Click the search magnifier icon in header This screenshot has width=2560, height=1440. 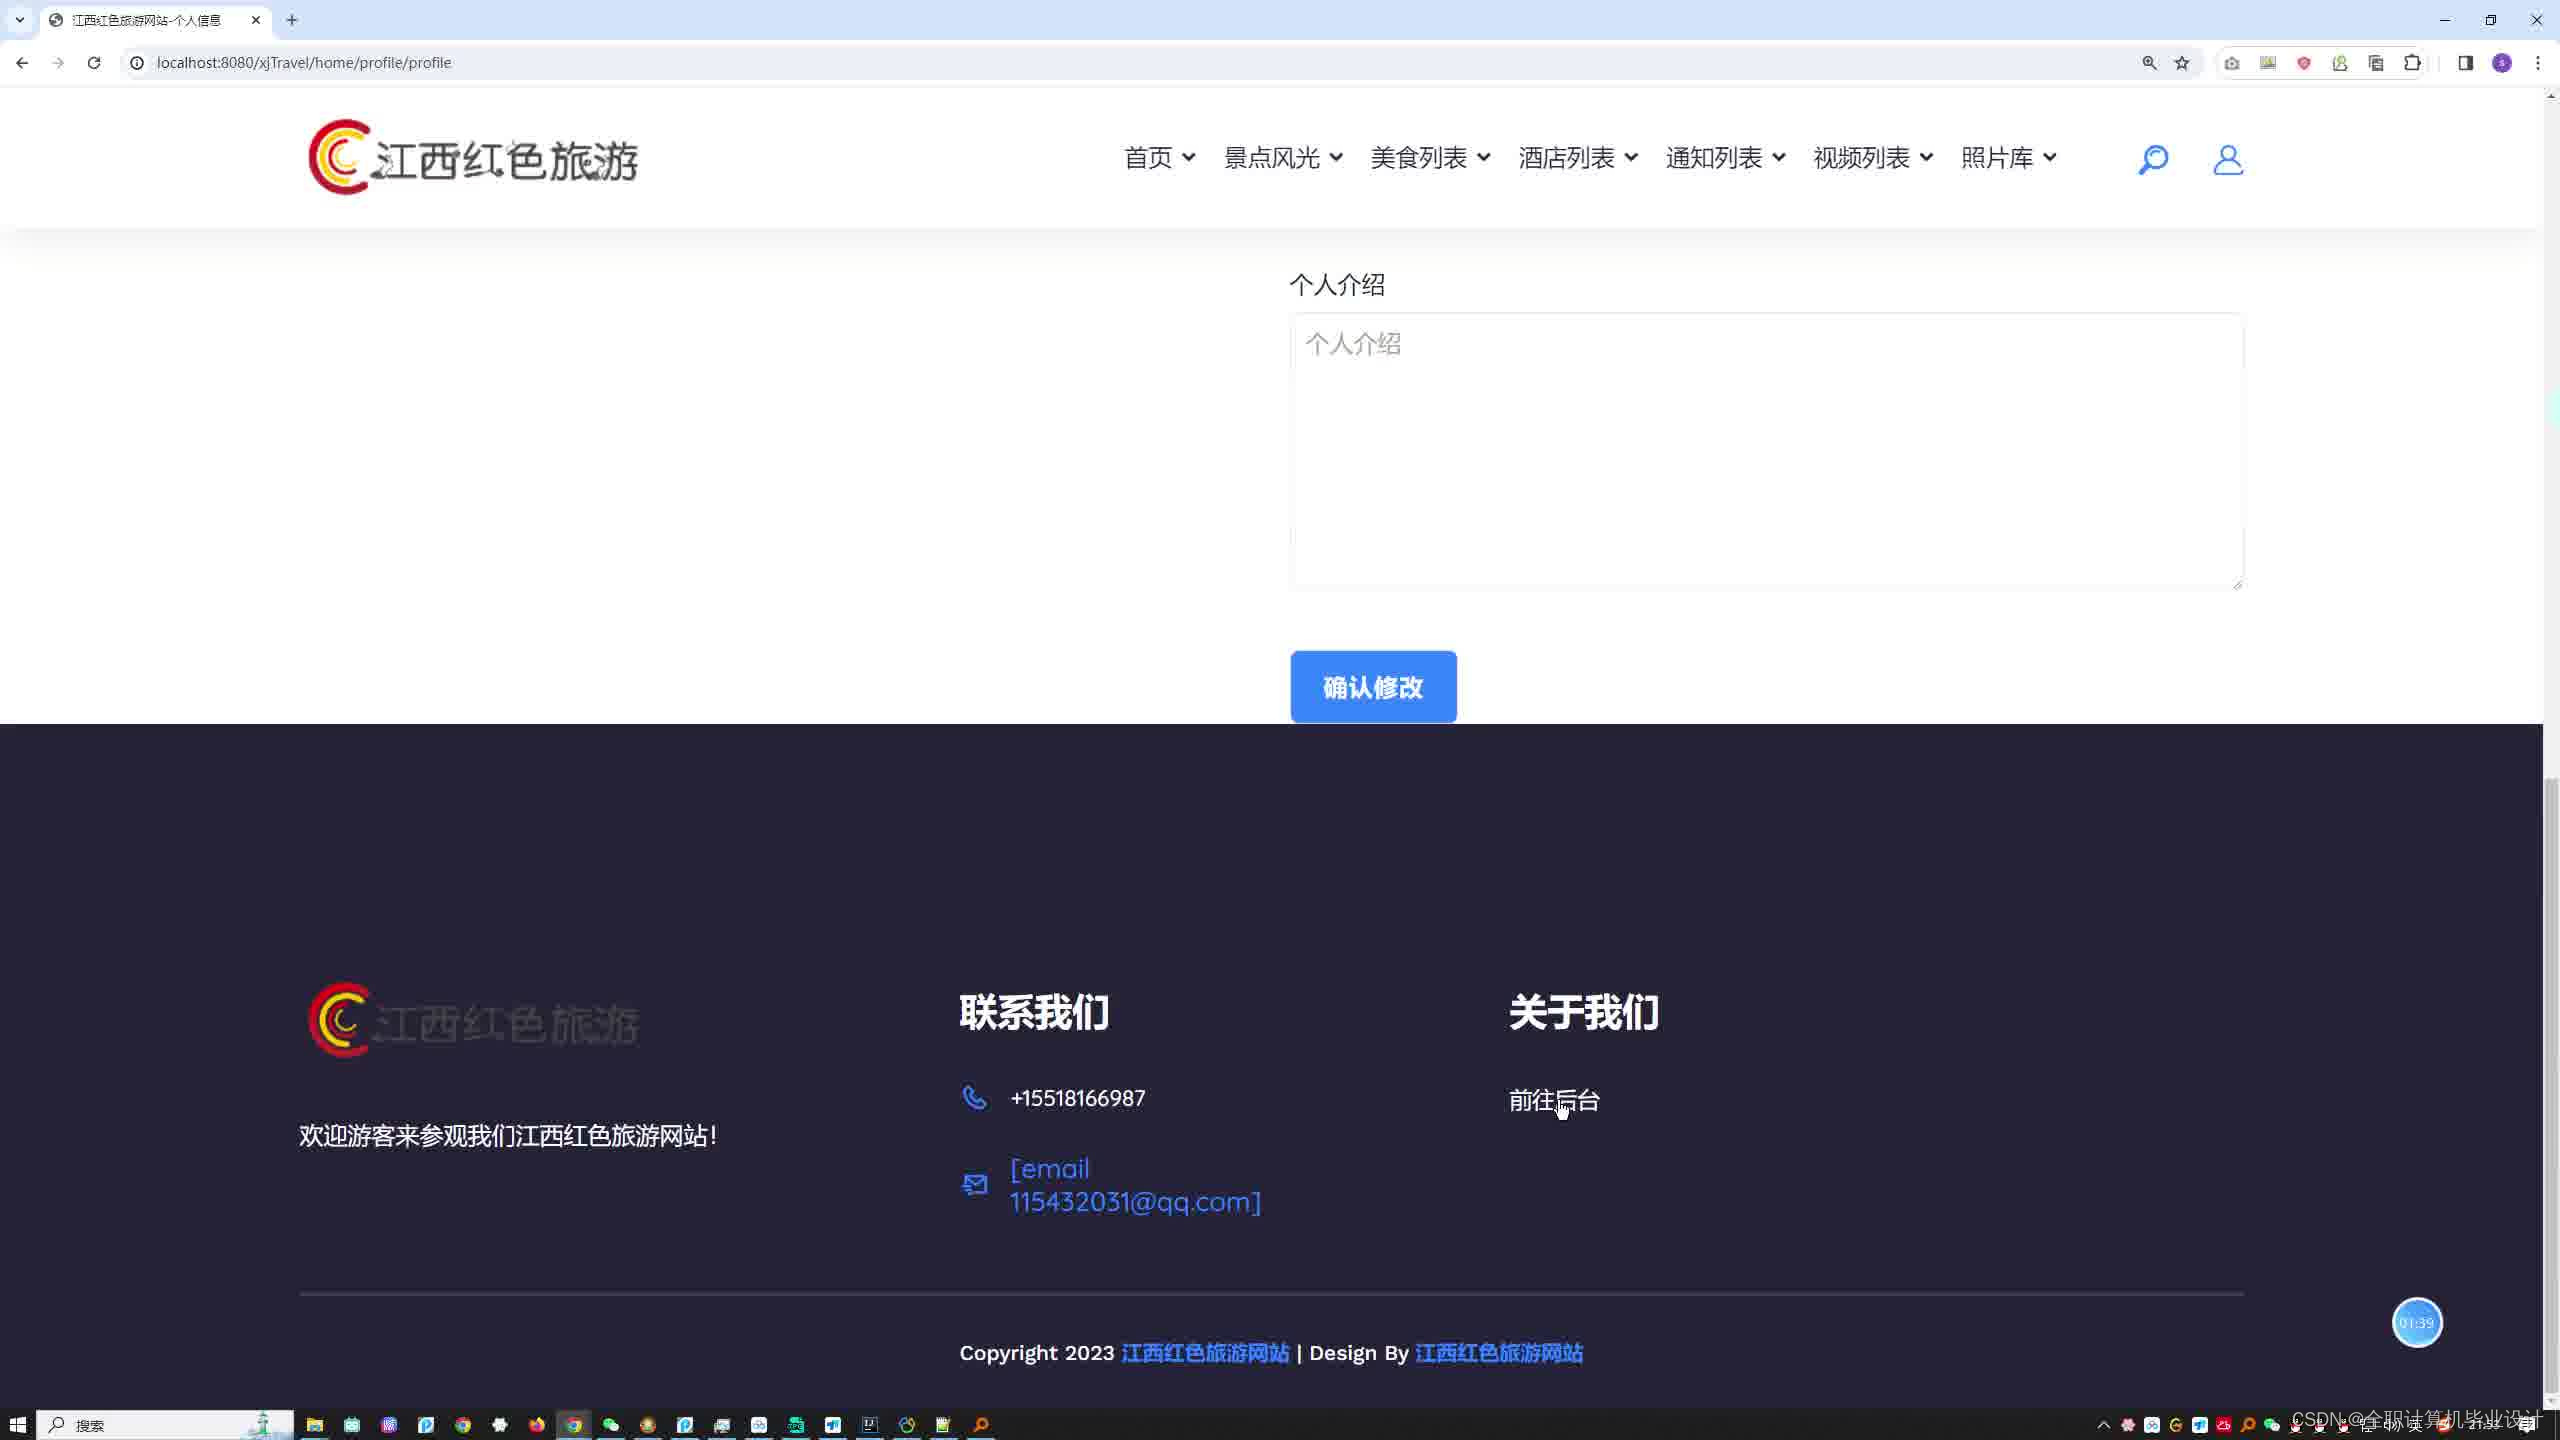click(2152, 159)
